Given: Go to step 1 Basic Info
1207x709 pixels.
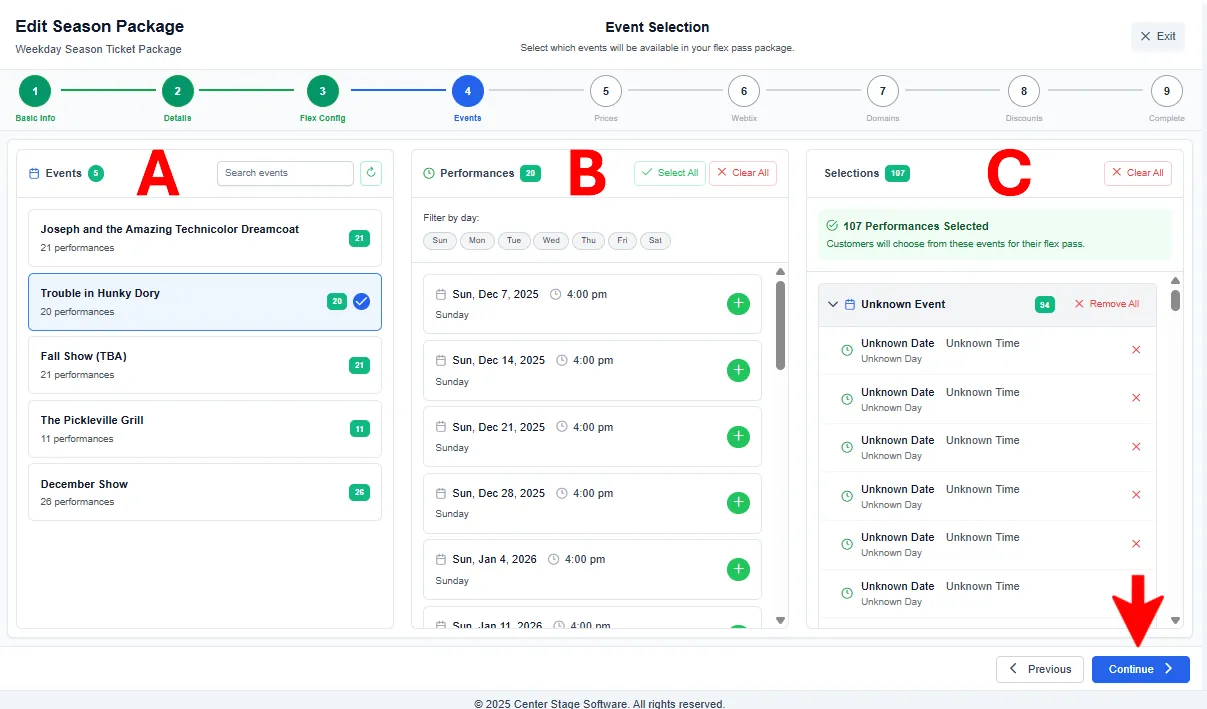Looking at the screenshot, I should (35, 92).
